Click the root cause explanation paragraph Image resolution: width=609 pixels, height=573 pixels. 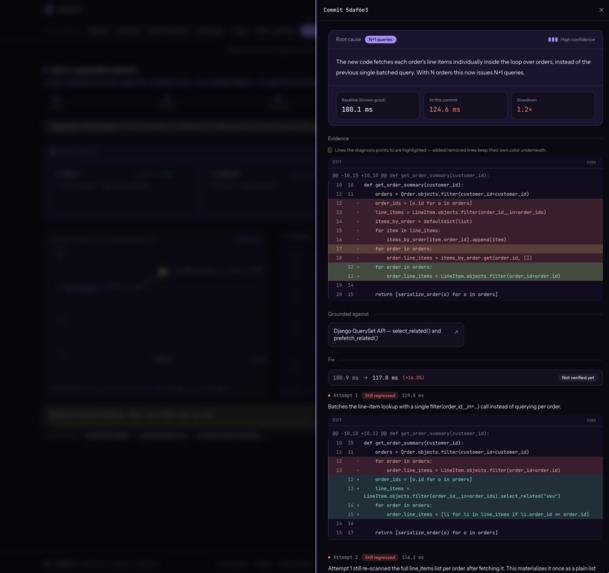point(463,67)
